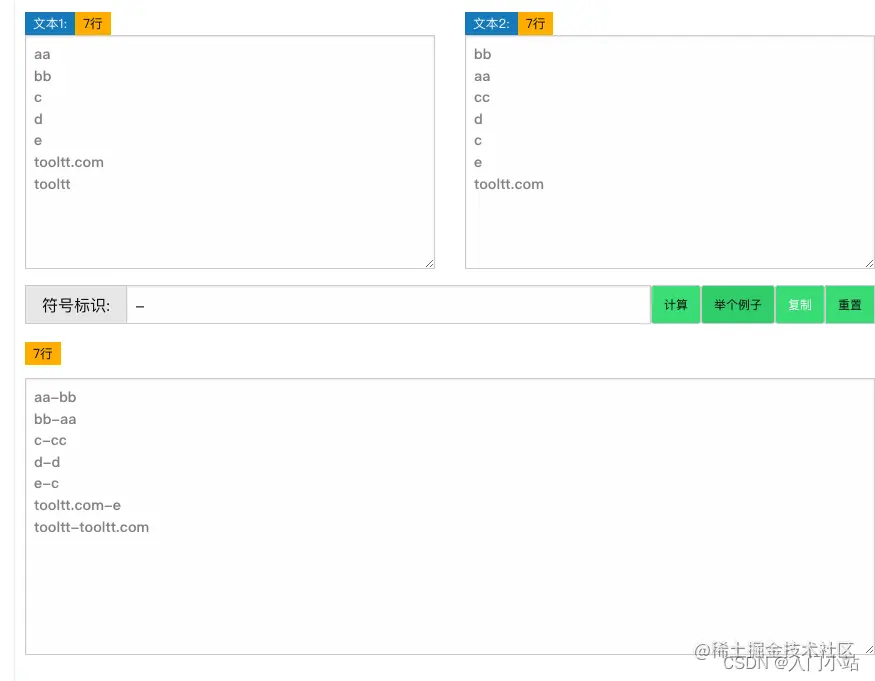Click the 7行 badge above the result box
Image resolution: width=875 pixels, height=681 pixels.
(x=43, y=353)
